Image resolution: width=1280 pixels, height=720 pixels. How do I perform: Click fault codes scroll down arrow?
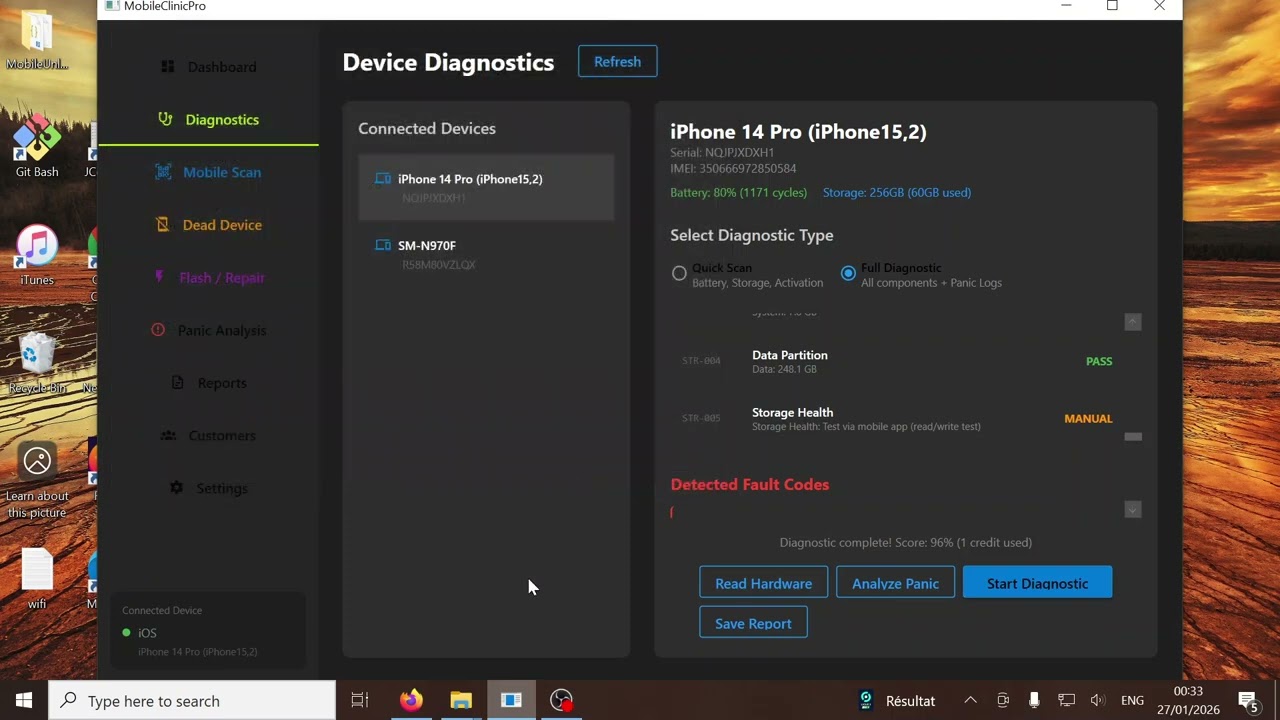pos(1133,510)
